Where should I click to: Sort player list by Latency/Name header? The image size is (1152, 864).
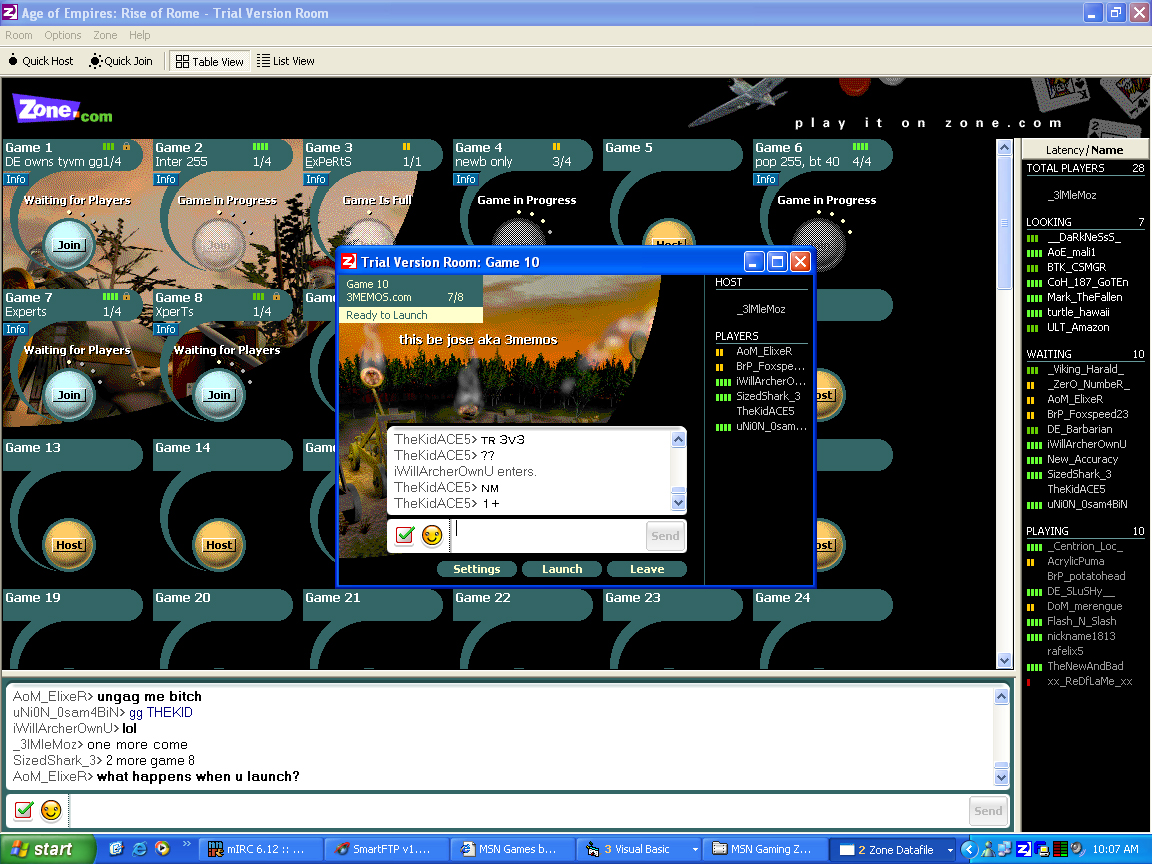(x=1084, y=150)
